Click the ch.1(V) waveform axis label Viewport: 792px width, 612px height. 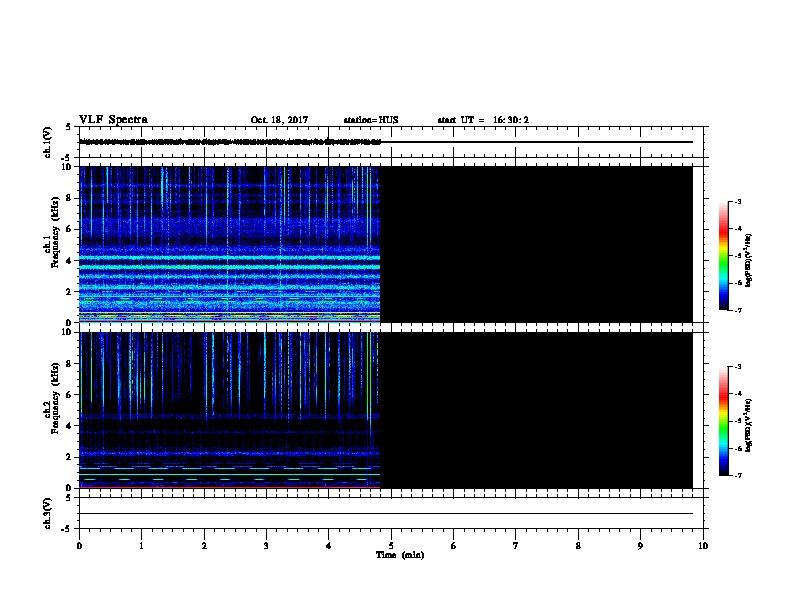point(47,142)
